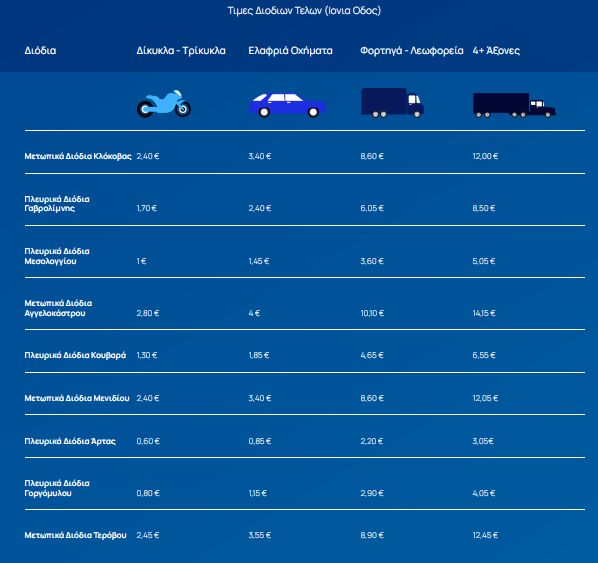Click the Πλευρικά Διόδια Μεσολογγίου label
Viewport: 598px width, 563px height.
coord(57,256)
